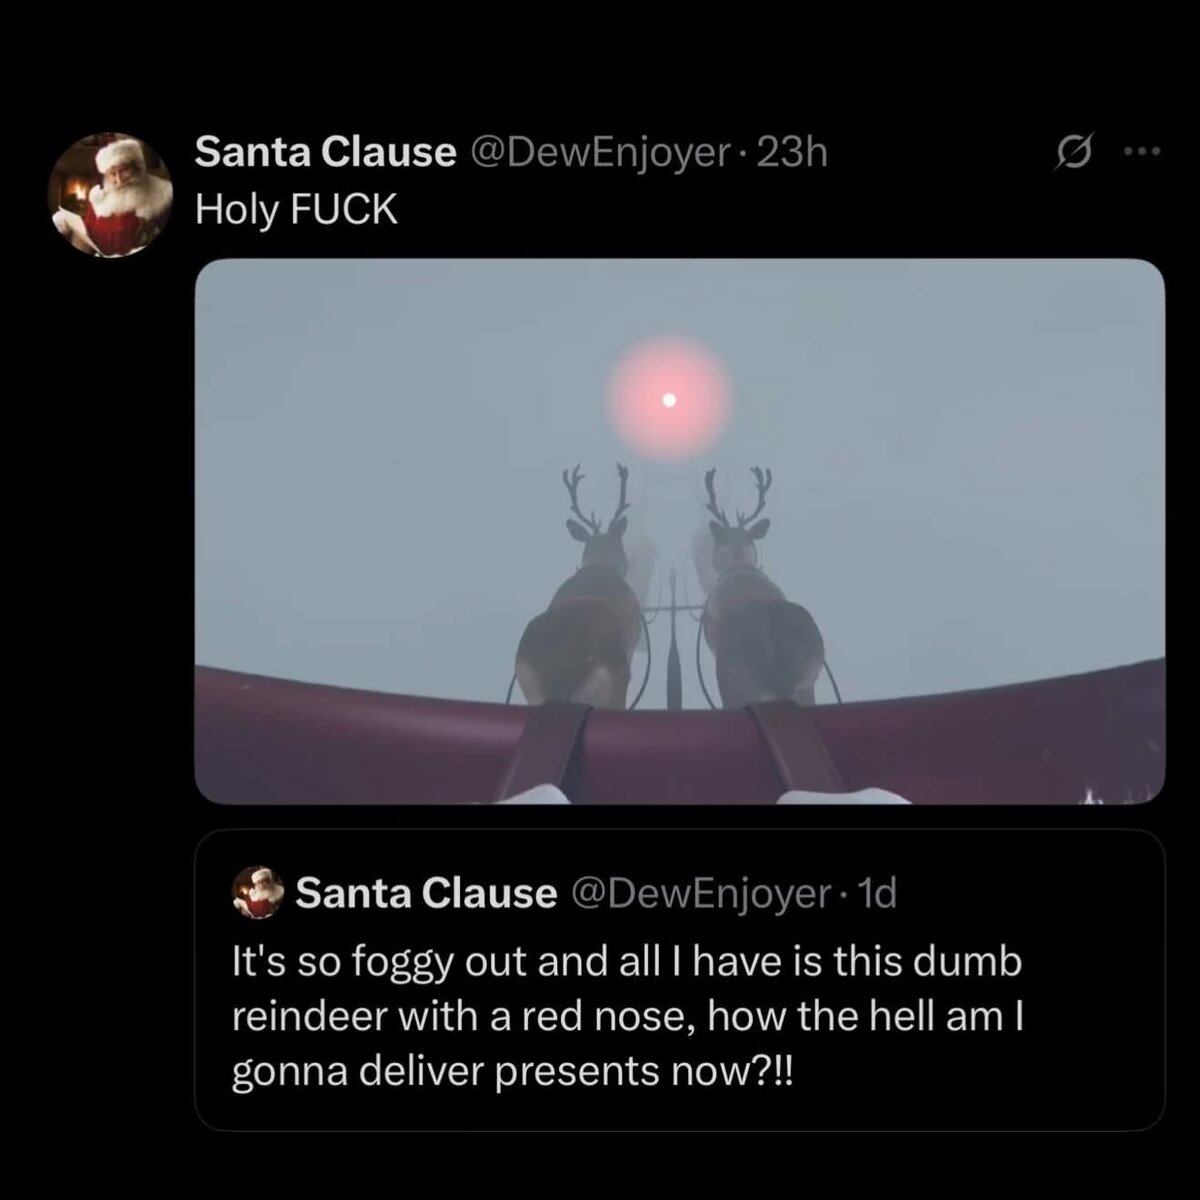The height and width of the screenshot is (1200, 1200).
Task: Open the three-dot more options menu
Action: 1140,153
